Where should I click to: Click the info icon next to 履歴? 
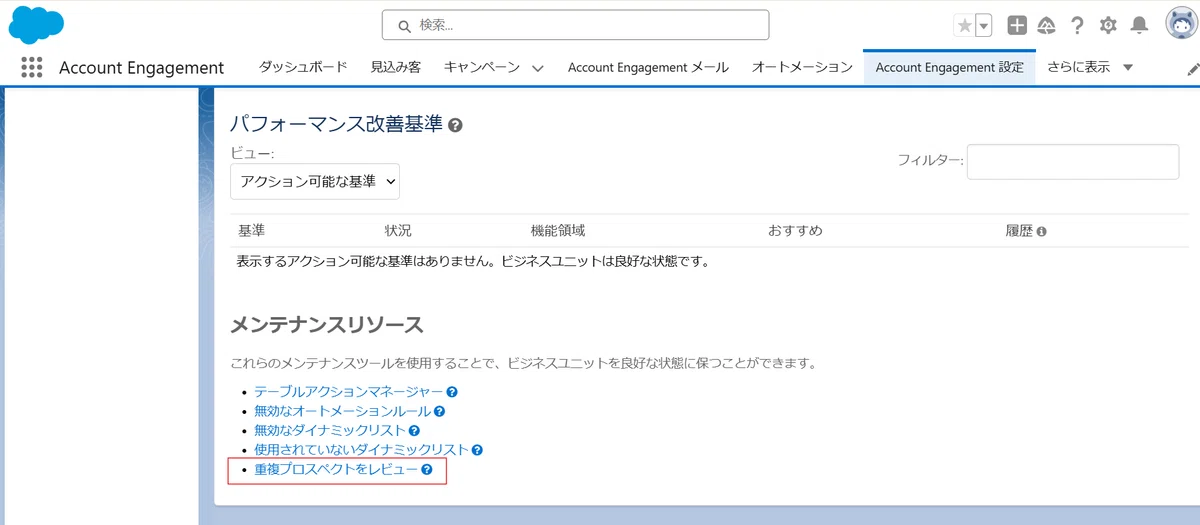point(1041,232)
